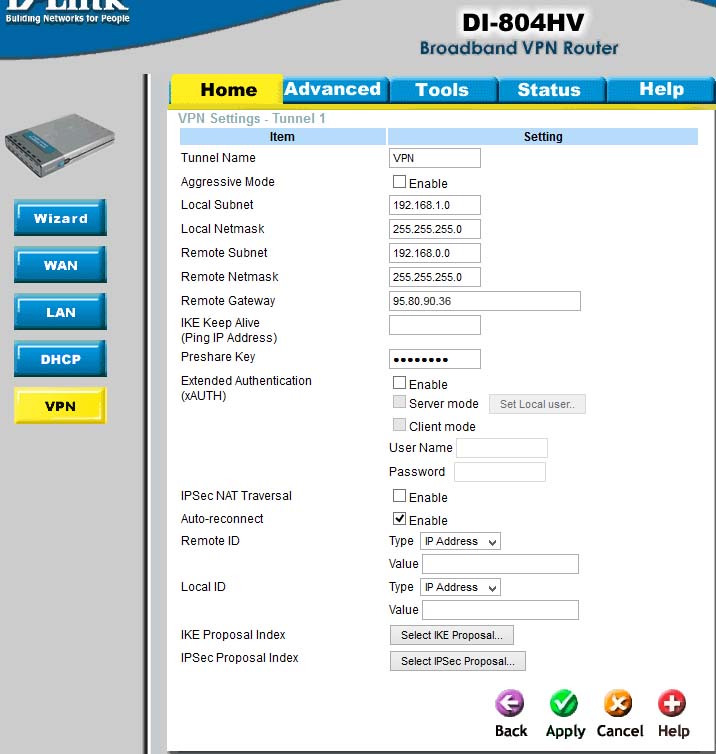Open the Wizard sidebar page
716x754 pixels.
(x=60, y=217)
